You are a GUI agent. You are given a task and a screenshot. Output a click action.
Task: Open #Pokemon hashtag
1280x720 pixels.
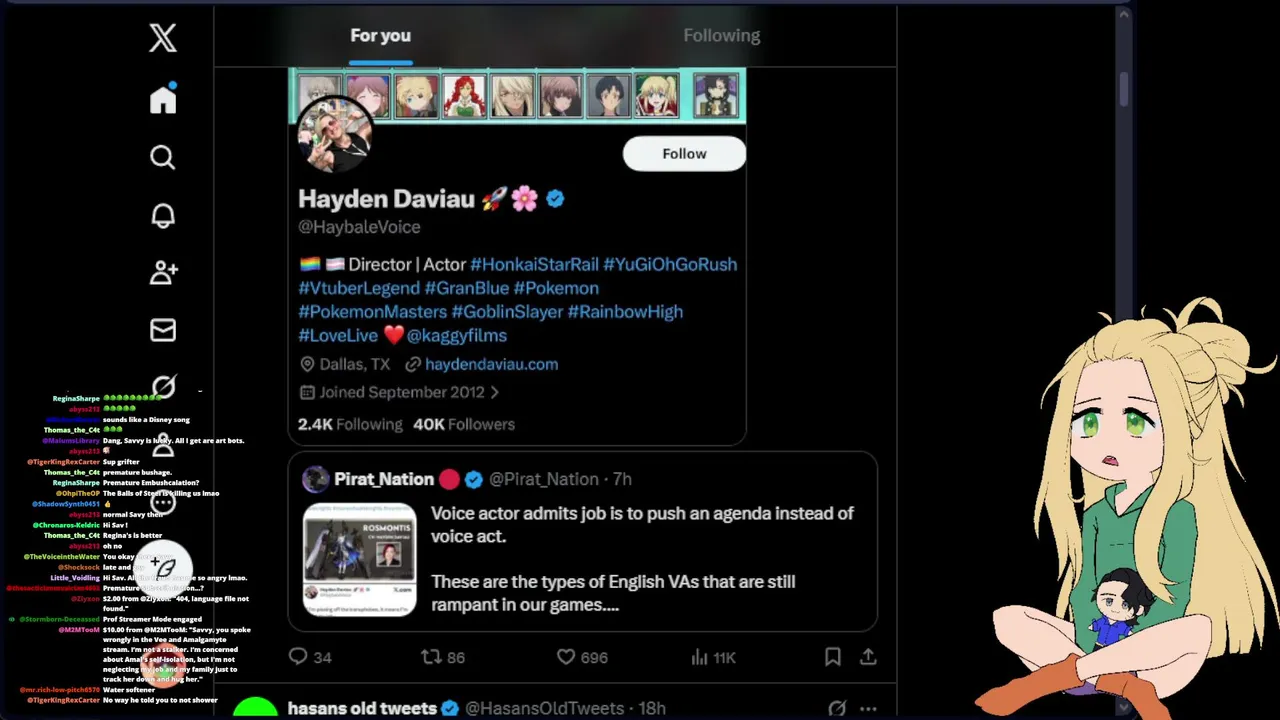coord(556,288)
